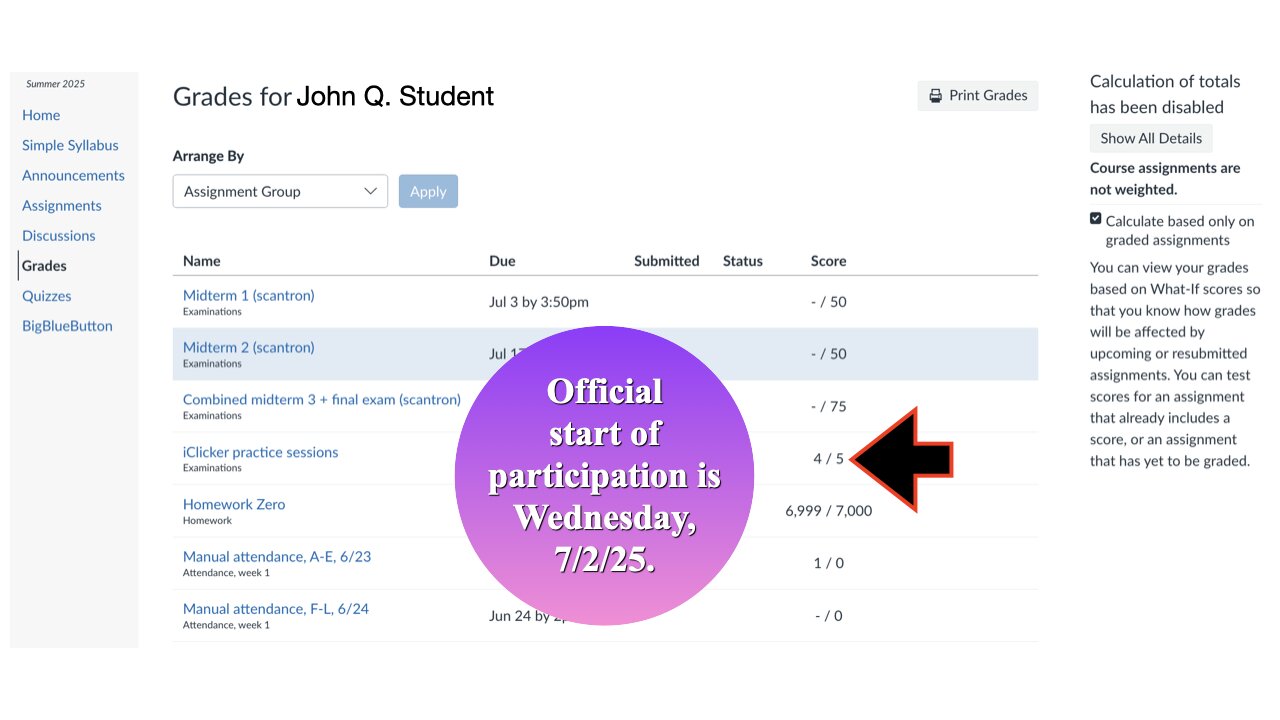Click Show All Details button
Image resolution: width=1280 pixels, height=720 pixels.
click(1151, 138)
